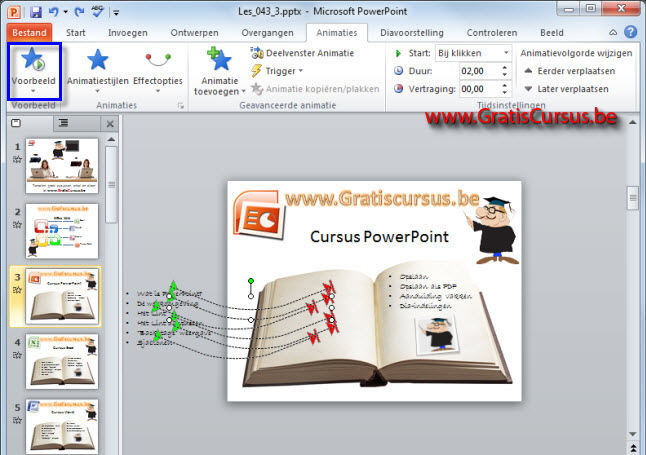Viewport: 646px width, 455px height.
Task: Click the Duur value field
Action: (479, 71)
